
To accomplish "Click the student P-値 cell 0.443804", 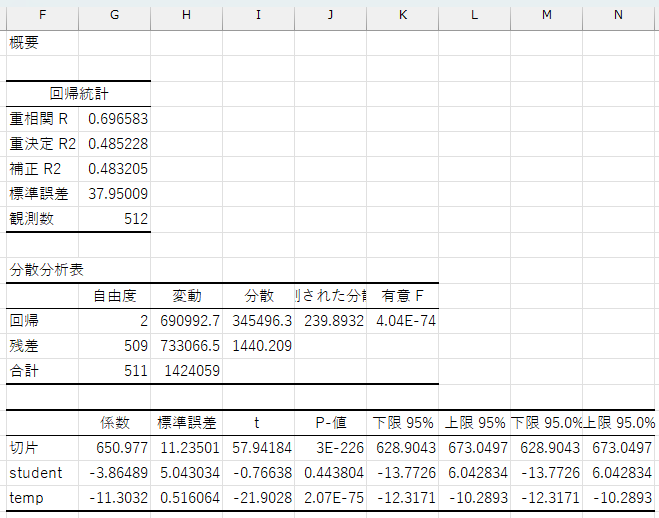I will coord(332,472).
